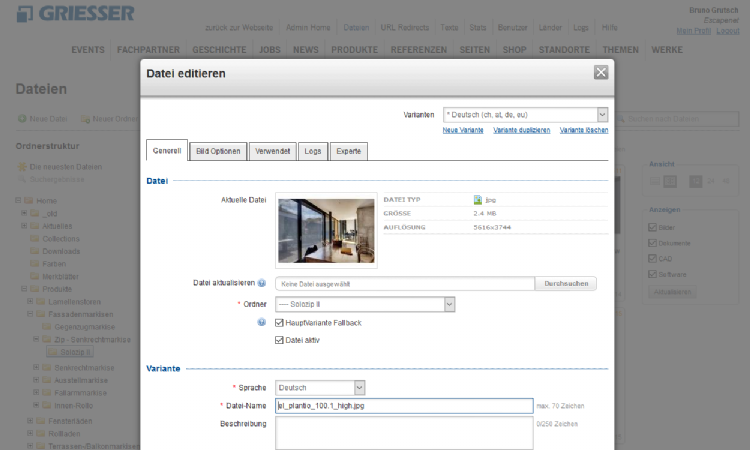Viewport: 750px width, 450px height.
Task: Click into the Datei-Name text field
Action: click(404, 406)
